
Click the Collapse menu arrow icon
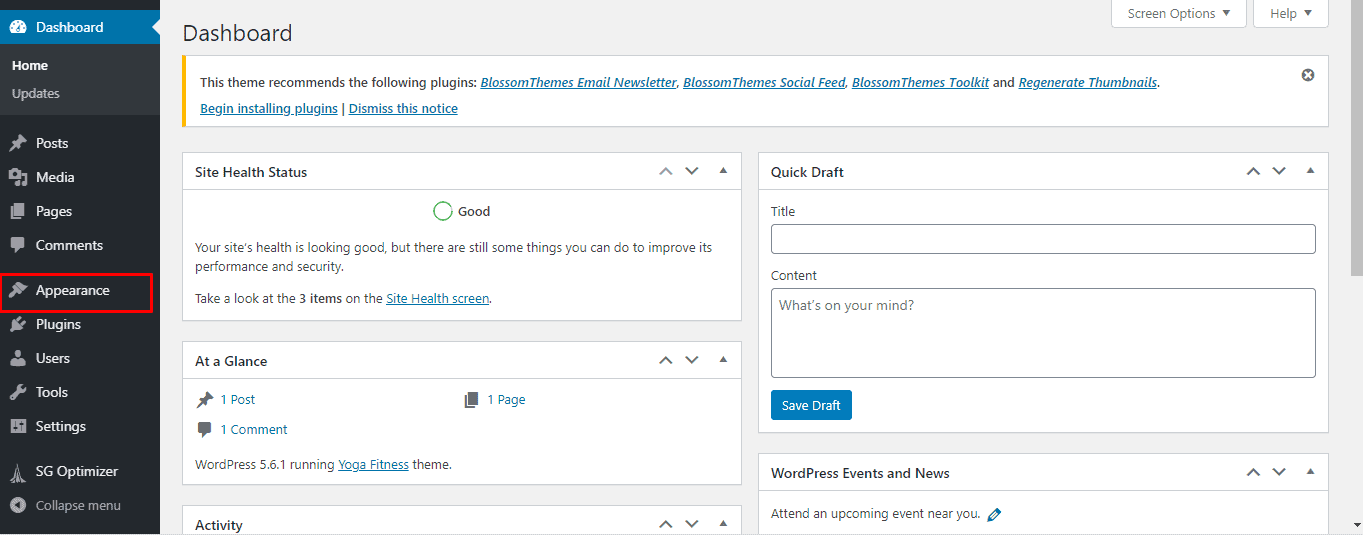[x=17, y=505]
